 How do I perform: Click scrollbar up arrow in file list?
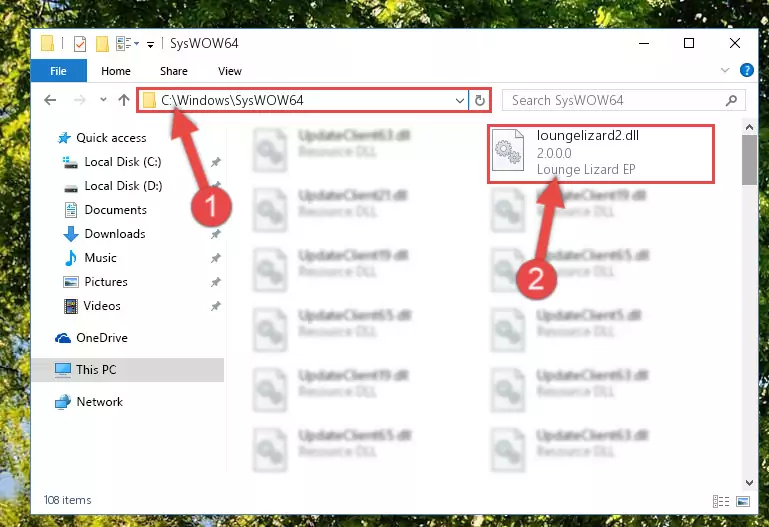[749, 127]
